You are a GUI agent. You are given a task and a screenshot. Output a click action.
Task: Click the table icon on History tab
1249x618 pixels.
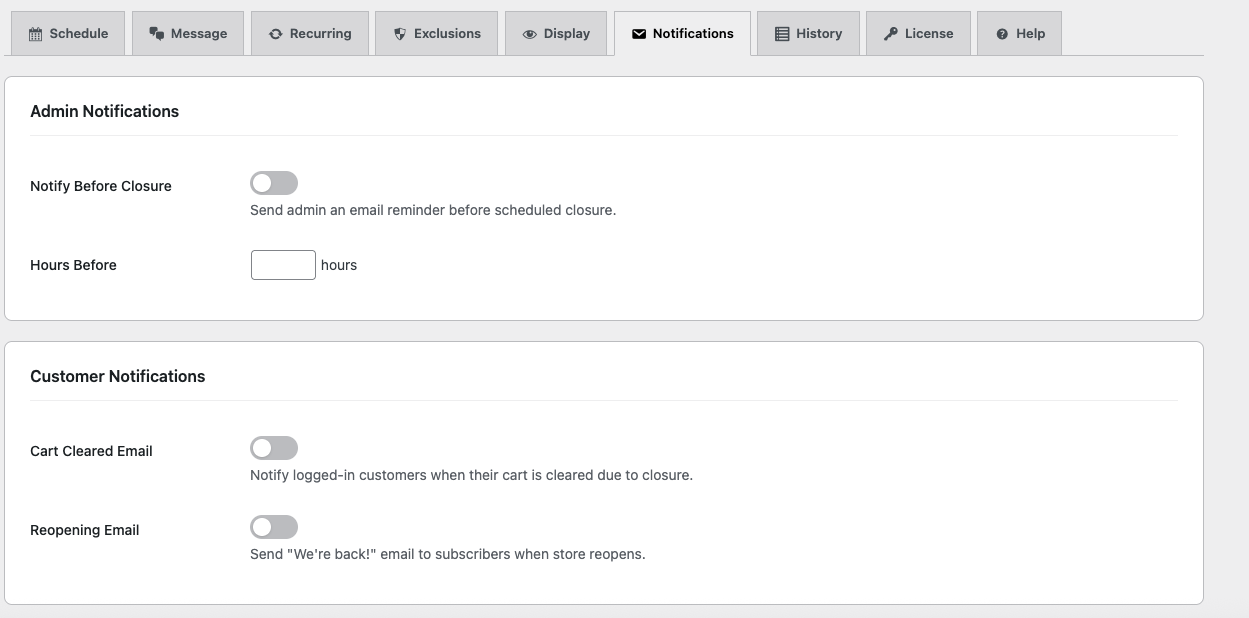(782, 34)
